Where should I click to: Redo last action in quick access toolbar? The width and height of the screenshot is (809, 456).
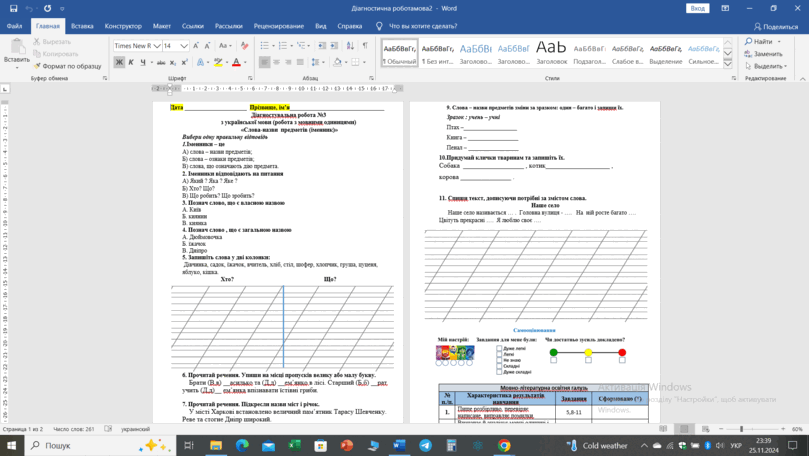pos(47,8)
